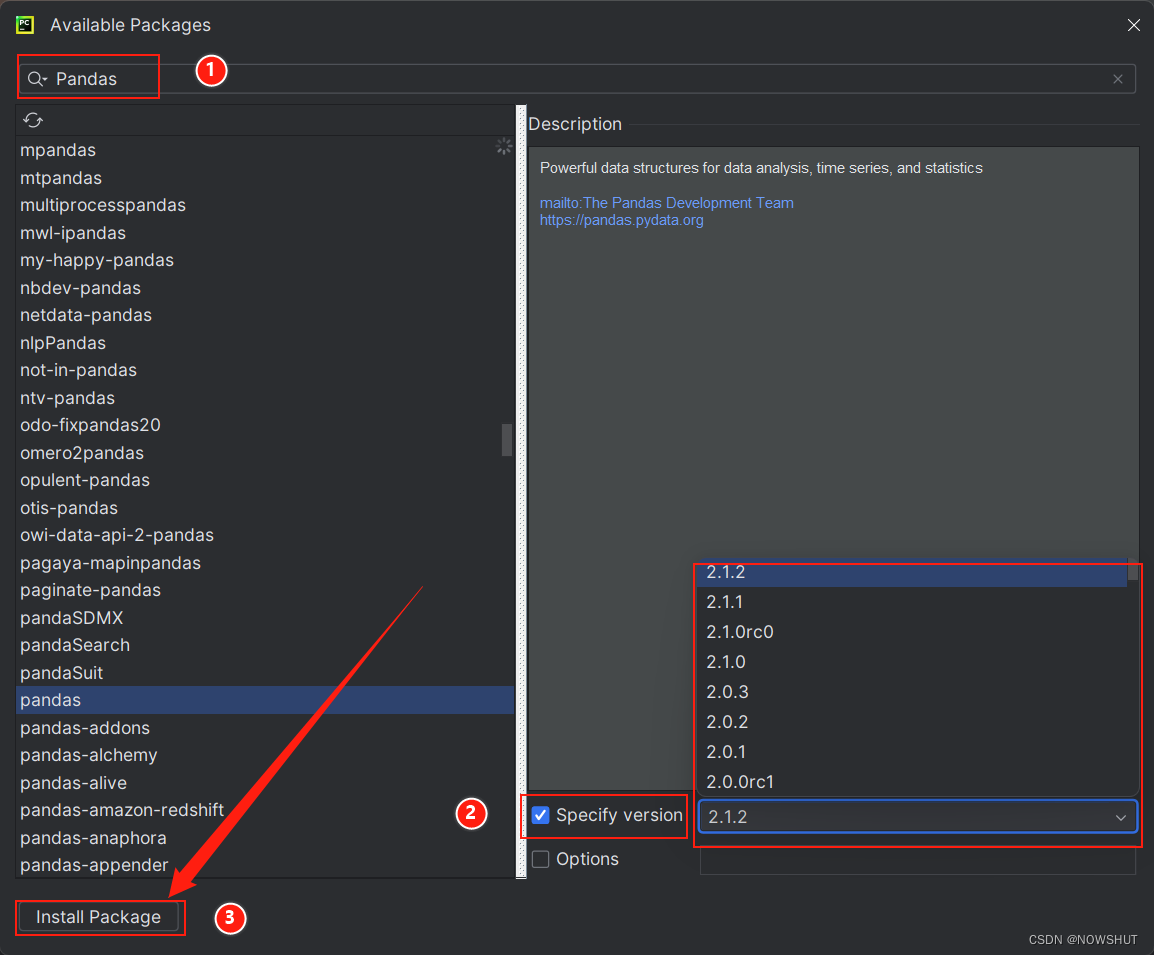Open the https://pandas.pydata.org link

click(x=621, y=220)
